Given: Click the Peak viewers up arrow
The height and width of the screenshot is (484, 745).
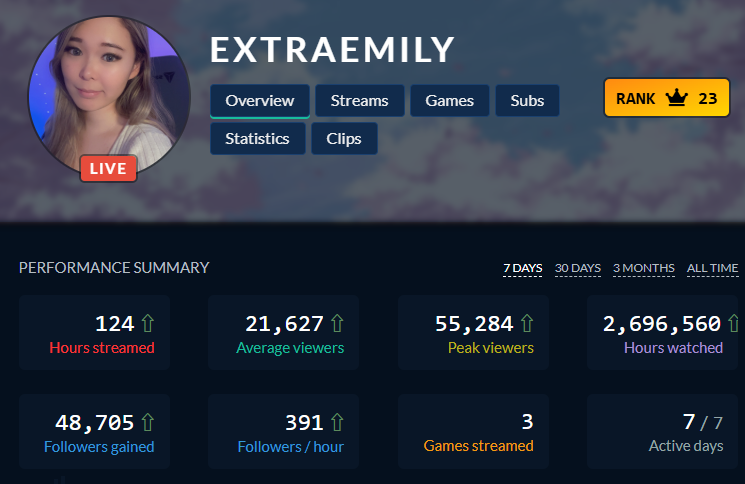Looking at the screenshot, I should (x=527, y=323).
